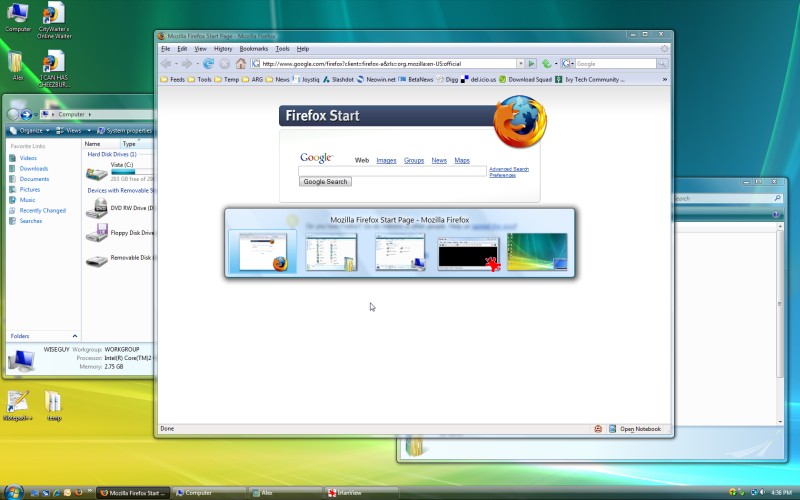800x500 pixels.
Task: Click the Windows Start orb
Action: click(12, 492)
